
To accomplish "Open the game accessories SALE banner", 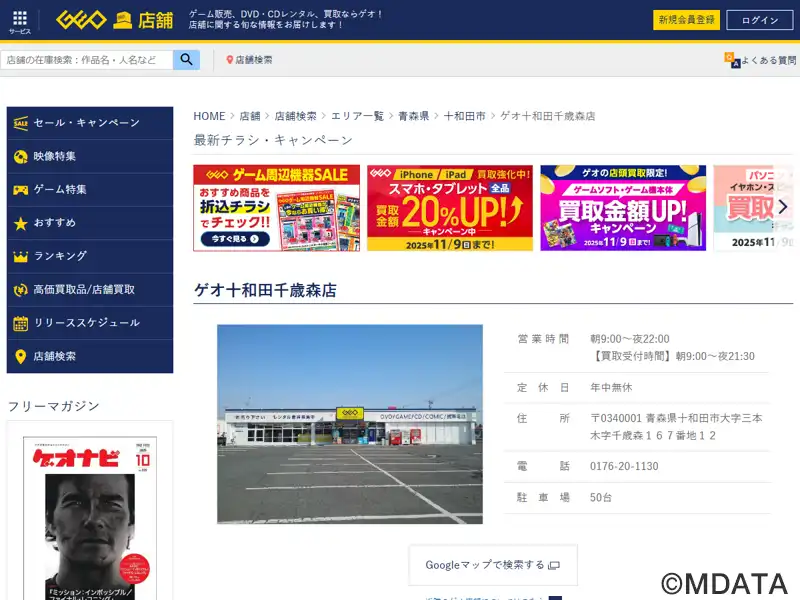I will point(276,208).
